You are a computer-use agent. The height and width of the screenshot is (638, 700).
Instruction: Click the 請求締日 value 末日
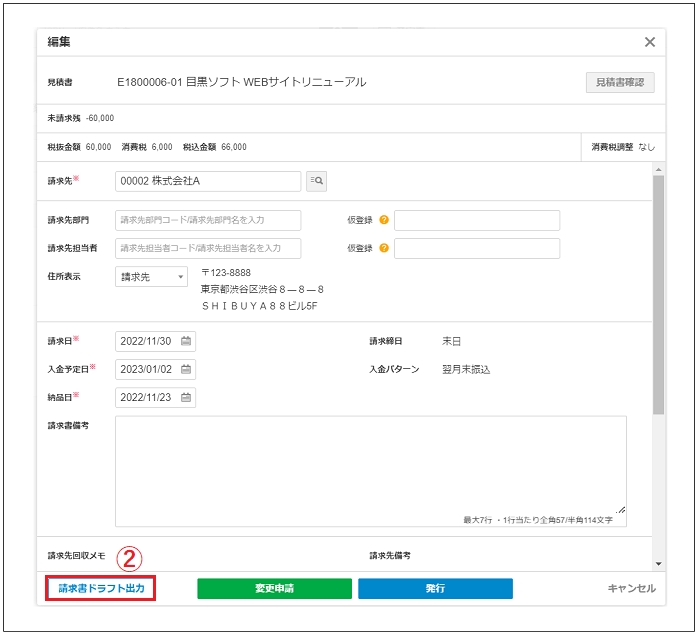(x=451, y=342)
